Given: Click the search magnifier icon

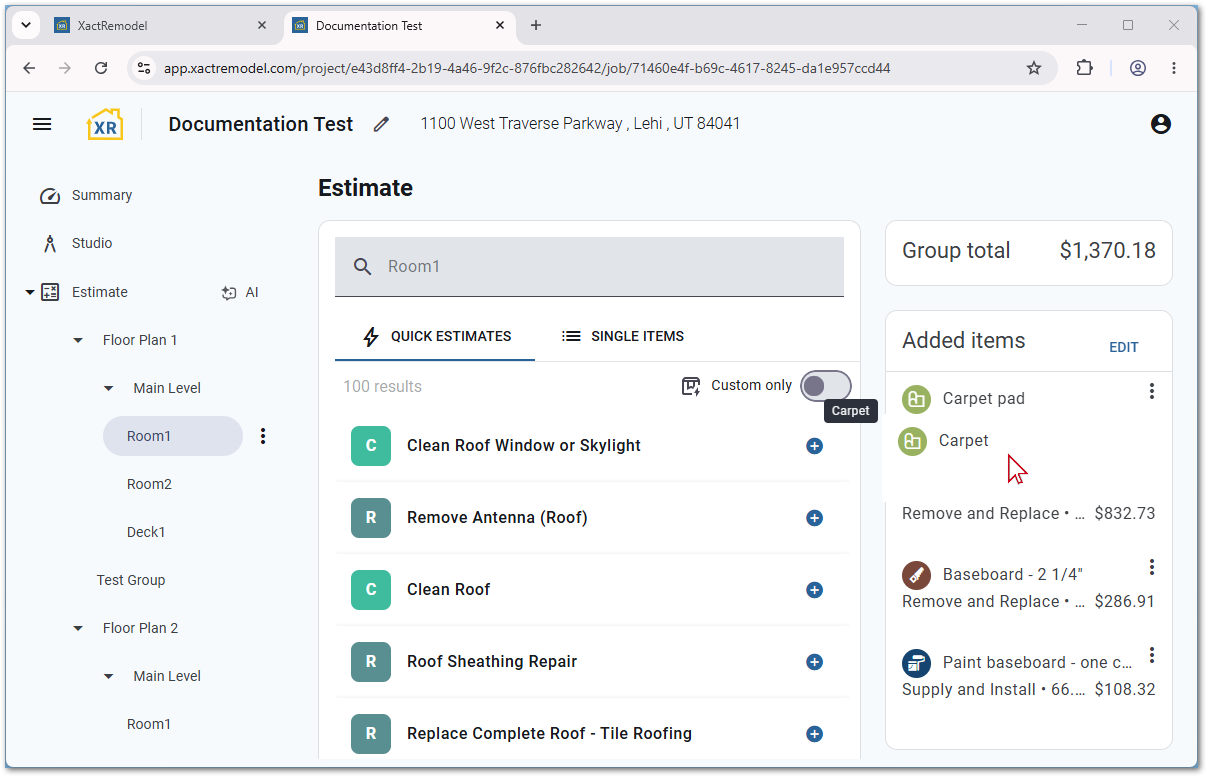Looking at the screenshot, I should click(363, 266).
